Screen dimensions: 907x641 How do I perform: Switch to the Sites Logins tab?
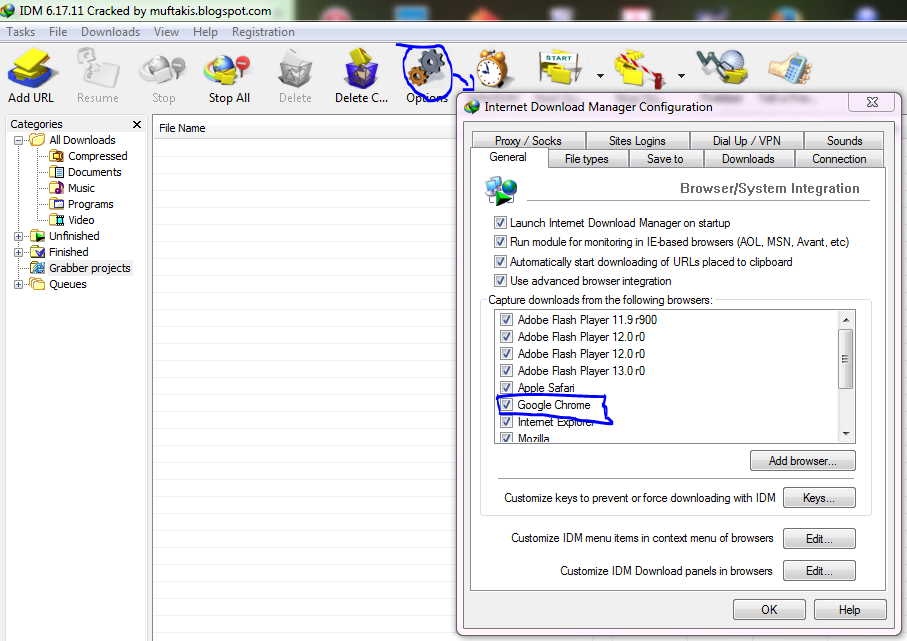click(637, 141)
